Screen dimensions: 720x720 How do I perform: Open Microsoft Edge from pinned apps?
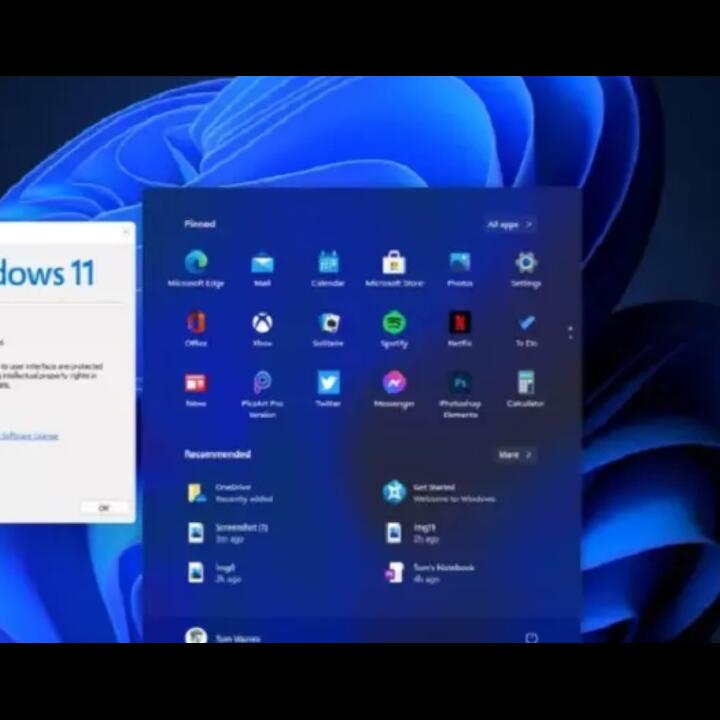196,269
